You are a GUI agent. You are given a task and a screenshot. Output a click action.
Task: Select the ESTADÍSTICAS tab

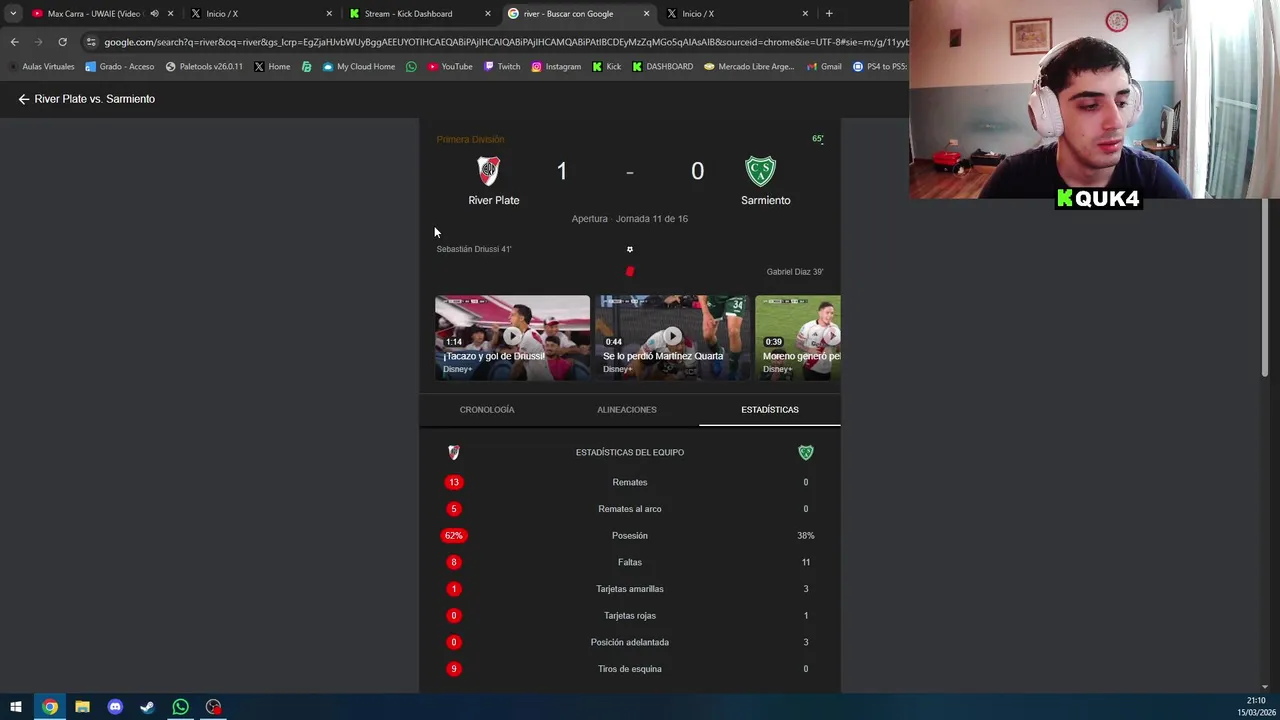[770, 410]
